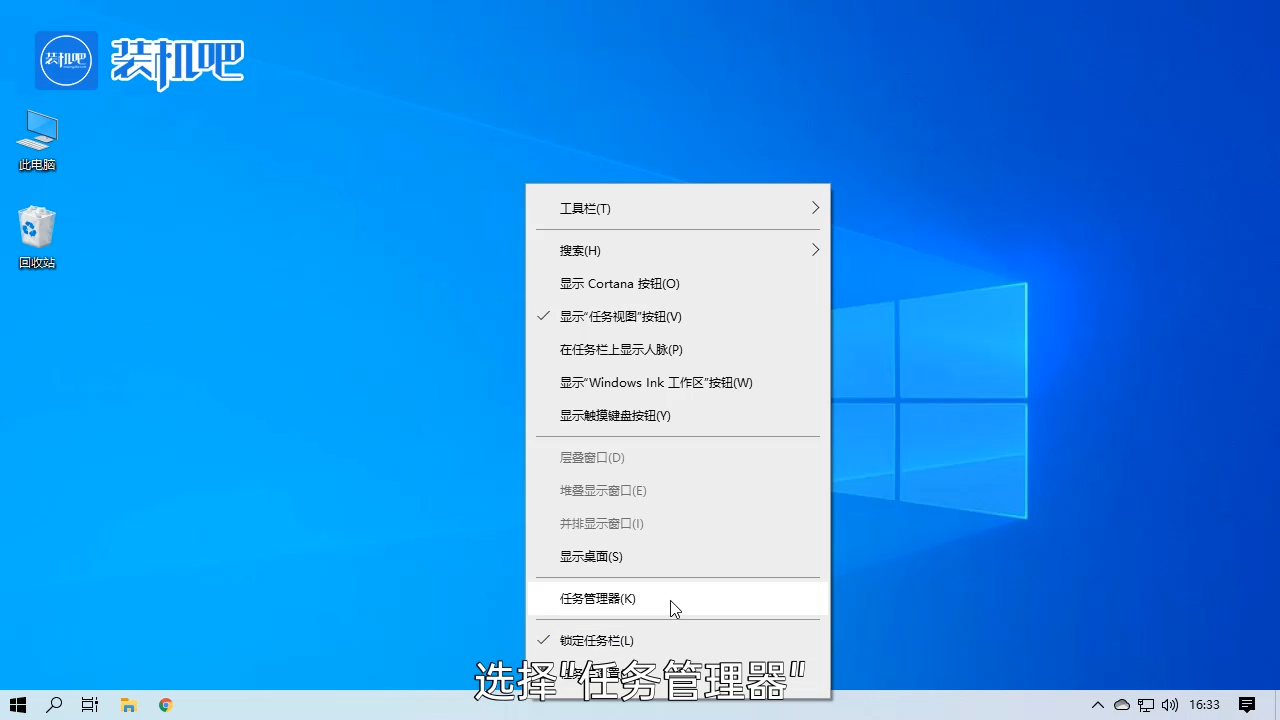Image resolution: width=1280 pixels, height=720 pixels.
Task: Launch File Explorer from the taskbar
Action: point(128,705)
